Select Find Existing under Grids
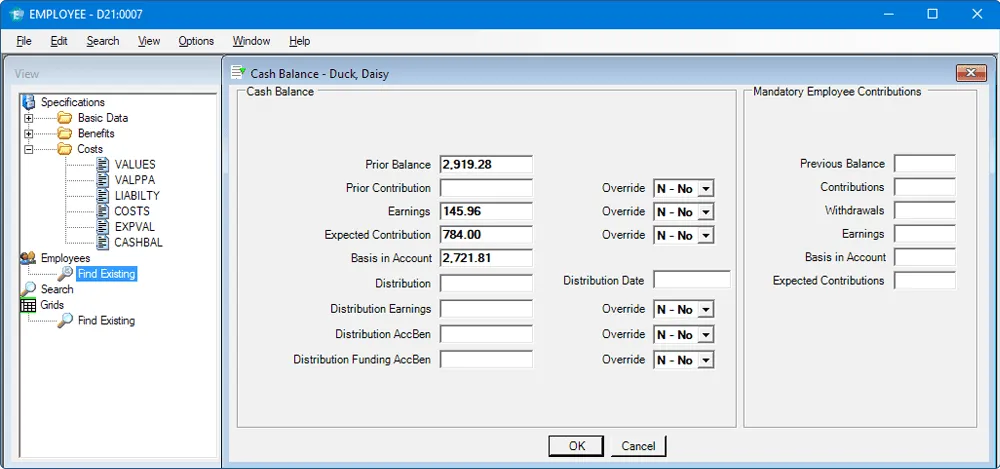Screen dimensions: 1000x469 (x=107, y=320)
